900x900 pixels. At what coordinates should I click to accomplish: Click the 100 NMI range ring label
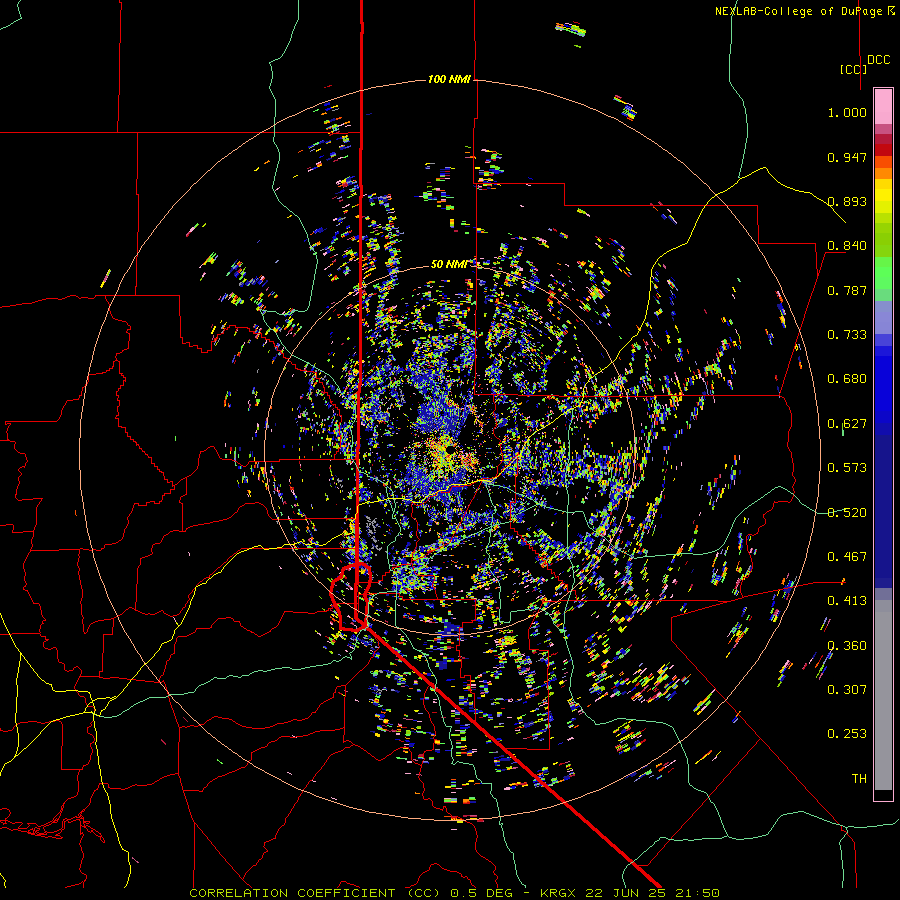point(449,79)
